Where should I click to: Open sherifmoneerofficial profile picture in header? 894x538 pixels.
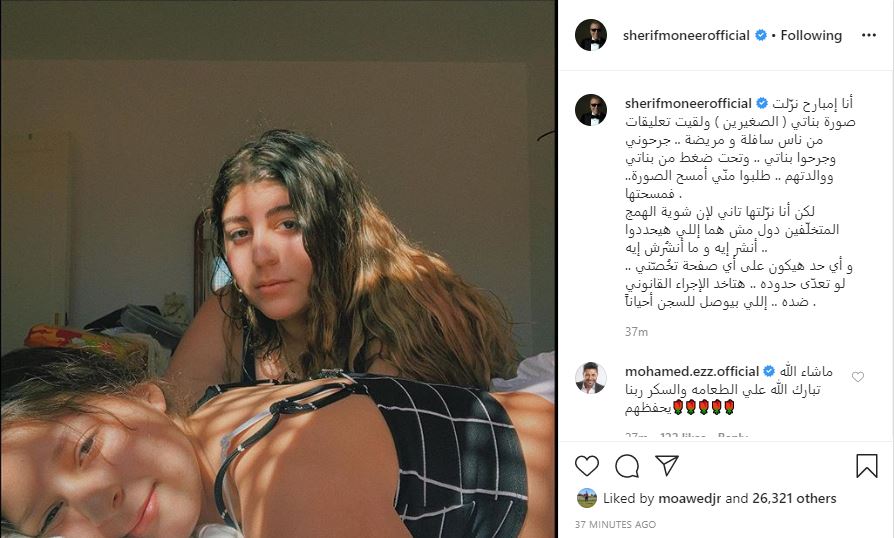coord(591,35)
